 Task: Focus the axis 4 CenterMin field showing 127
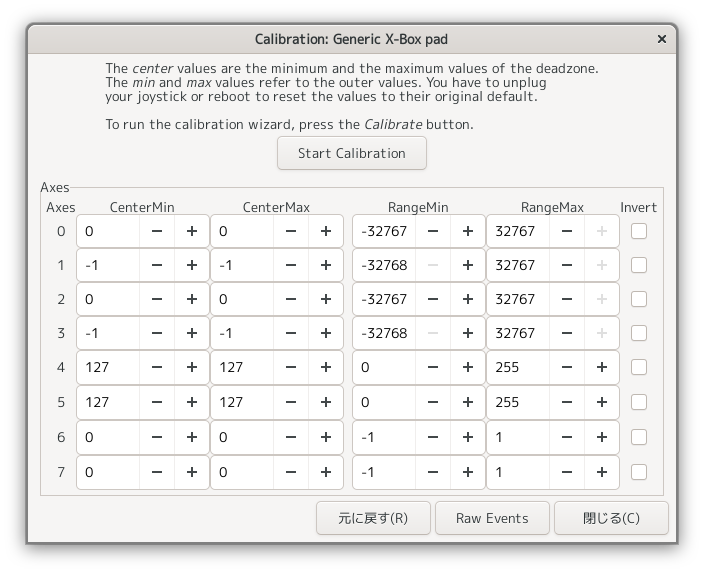[108, 367]
